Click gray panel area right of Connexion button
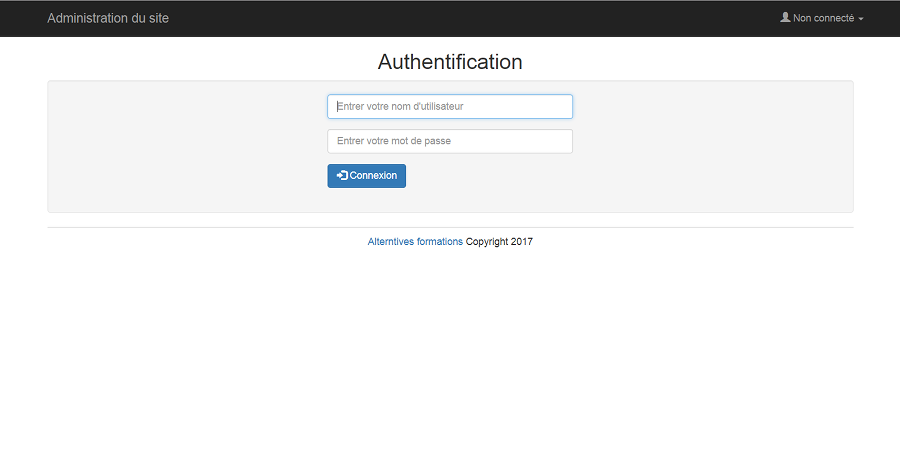Image resolution: width=900 pixels, height=450 pixels. tap(600, 176)
